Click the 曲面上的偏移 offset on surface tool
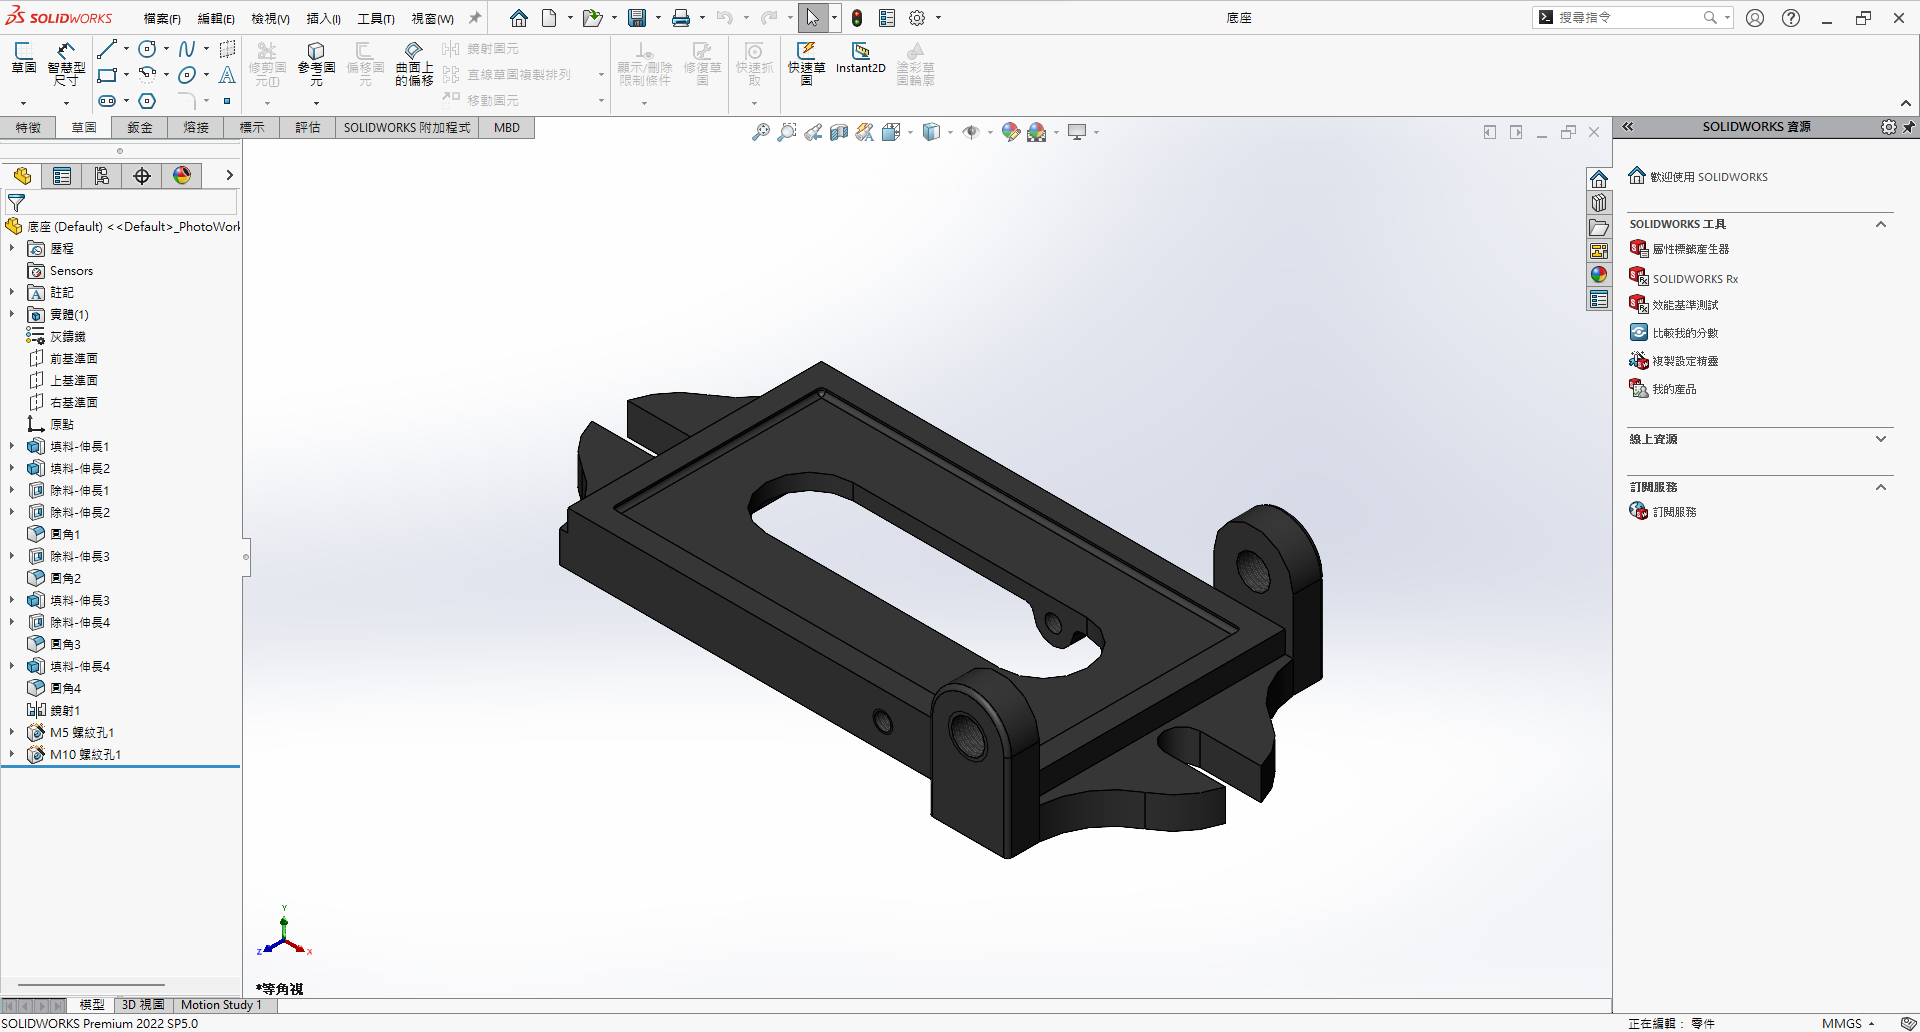Image resolution: width=1920 pixels, height=1032 pixels. (x=414, y=64)
